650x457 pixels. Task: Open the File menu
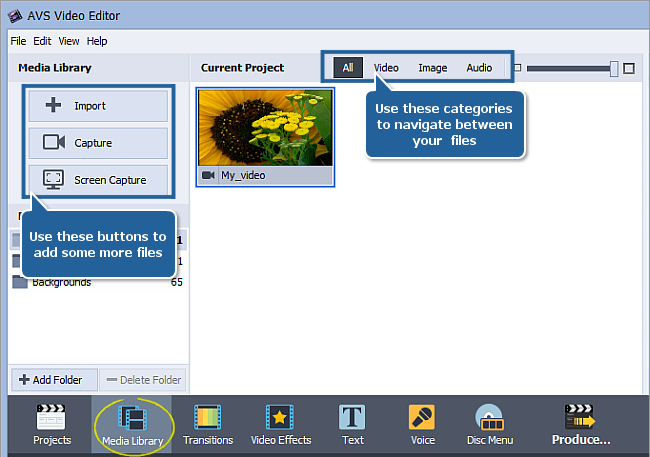click(18, 41)
